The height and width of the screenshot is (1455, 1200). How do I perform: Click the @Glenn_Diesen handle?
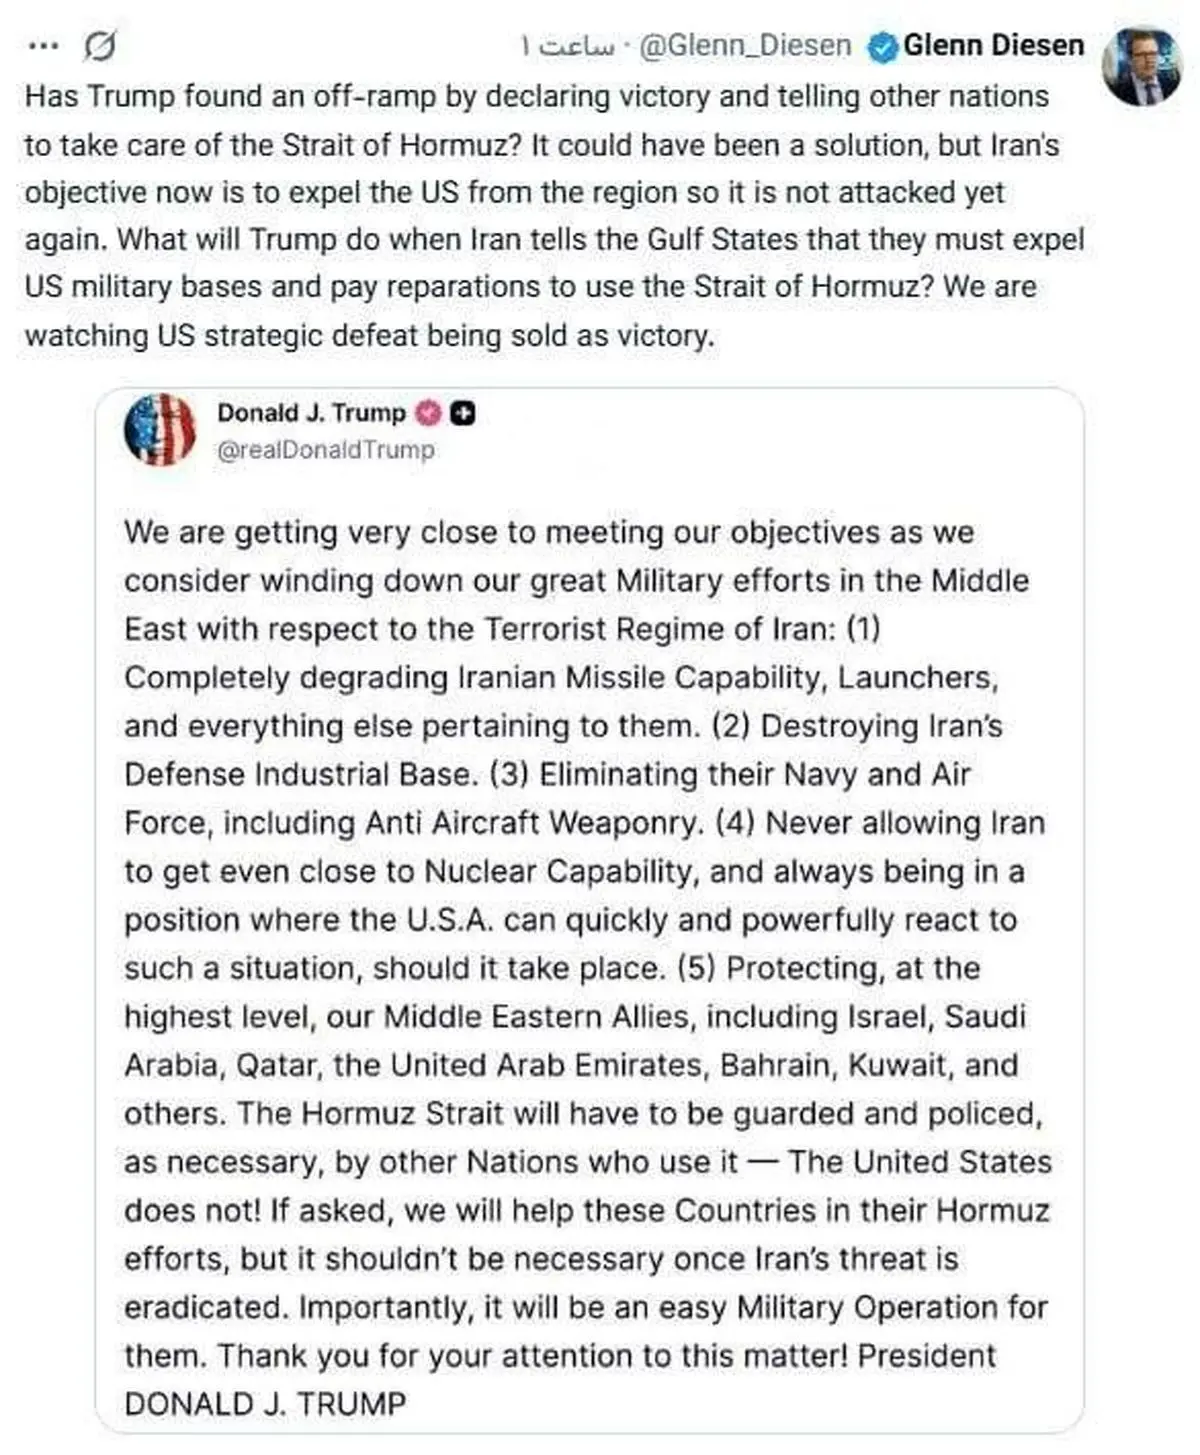pyautogui.click(x=744, y=46)
